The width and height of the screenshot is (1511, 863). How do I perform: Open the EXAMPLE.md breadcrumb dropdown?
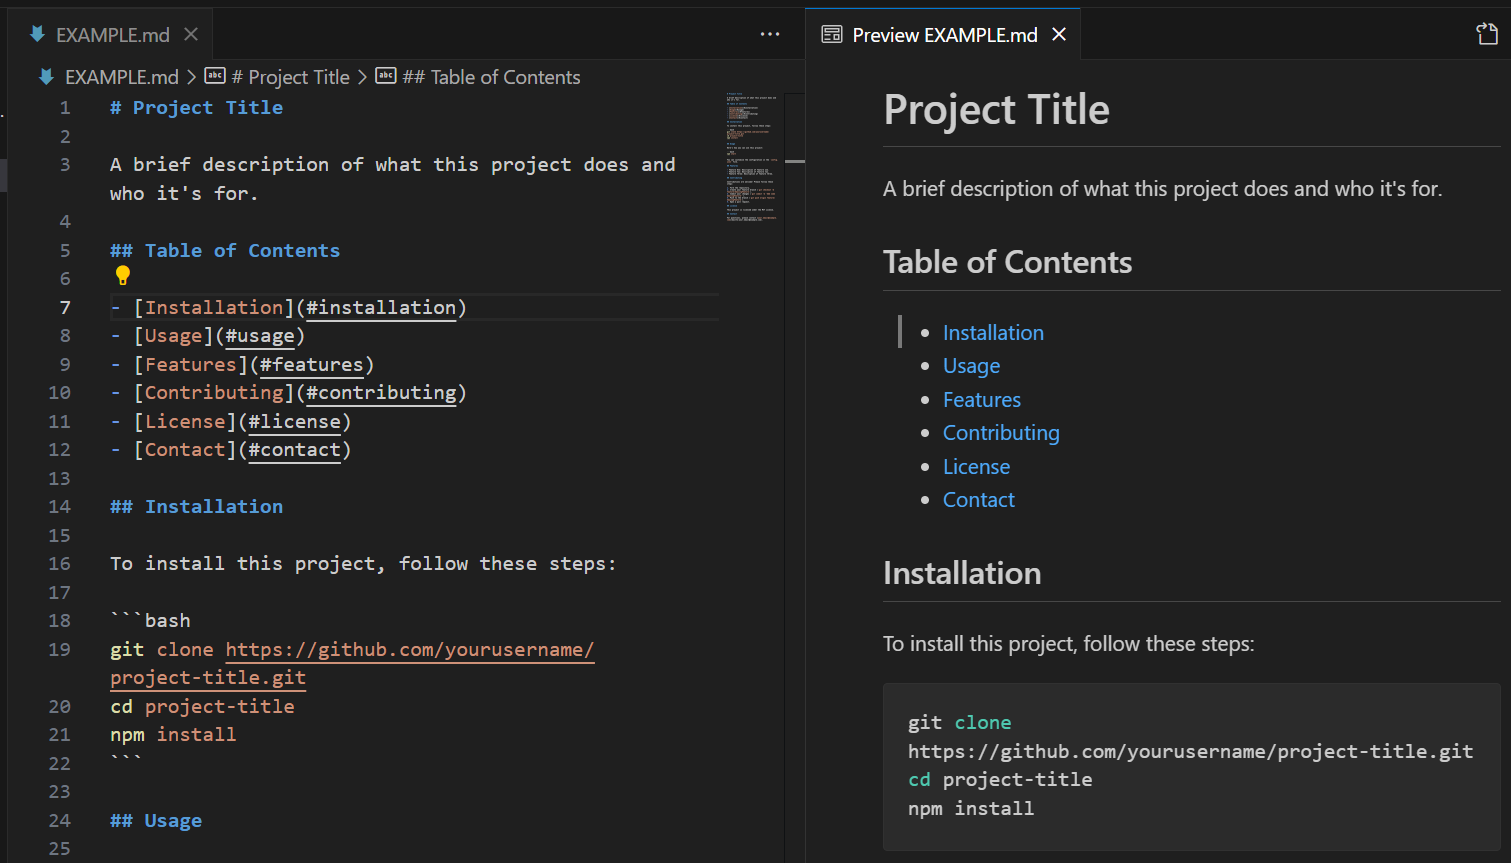coord(123,76)
